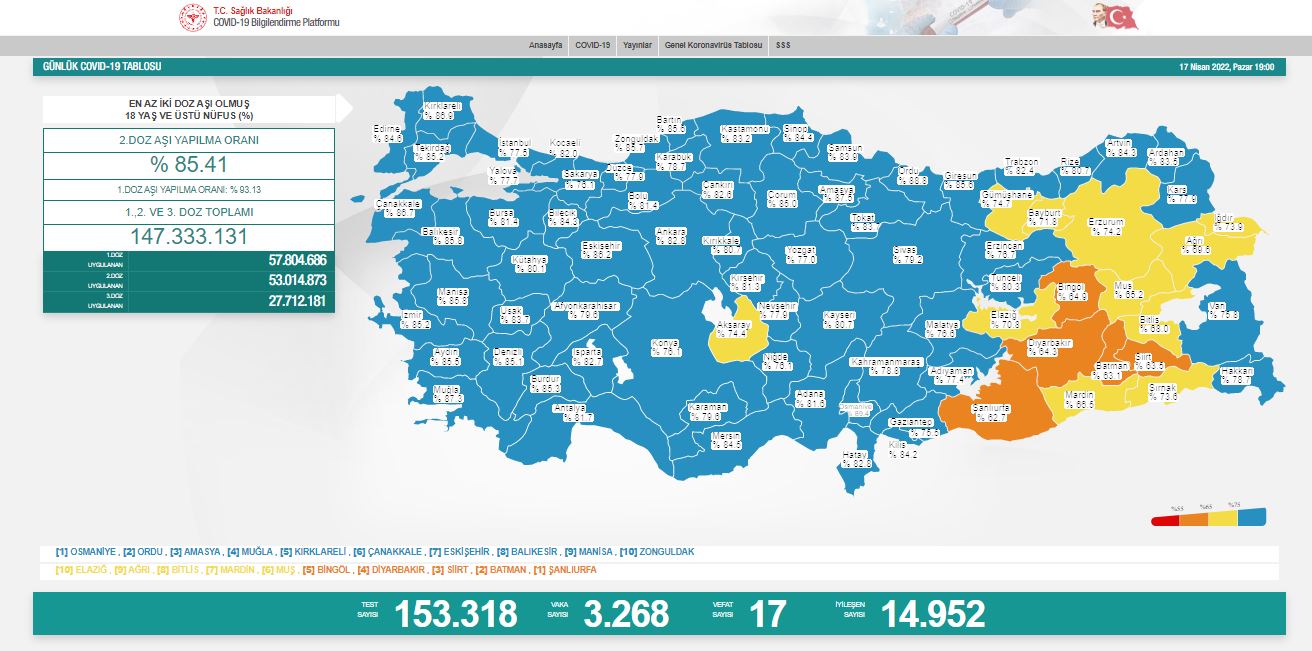
Task: Open the COVID-19 menu item
Action: point(593,46)
